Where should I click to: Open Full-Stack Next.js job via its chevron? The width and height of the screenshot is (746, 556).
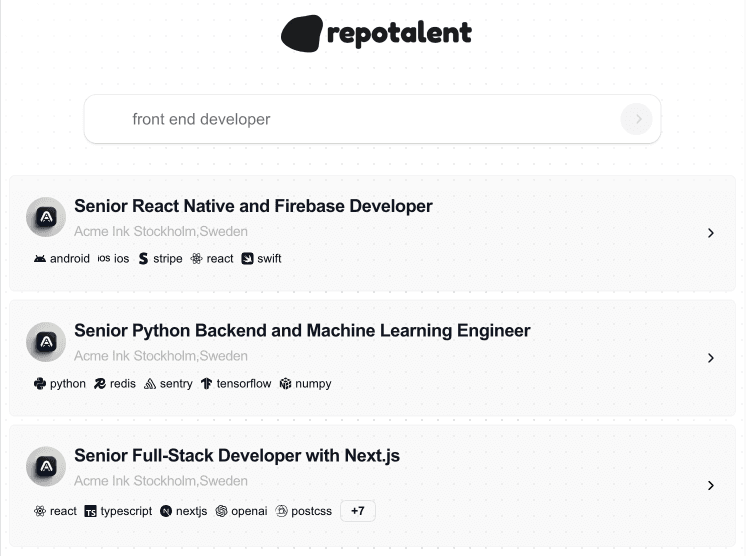tap(711, 486)
